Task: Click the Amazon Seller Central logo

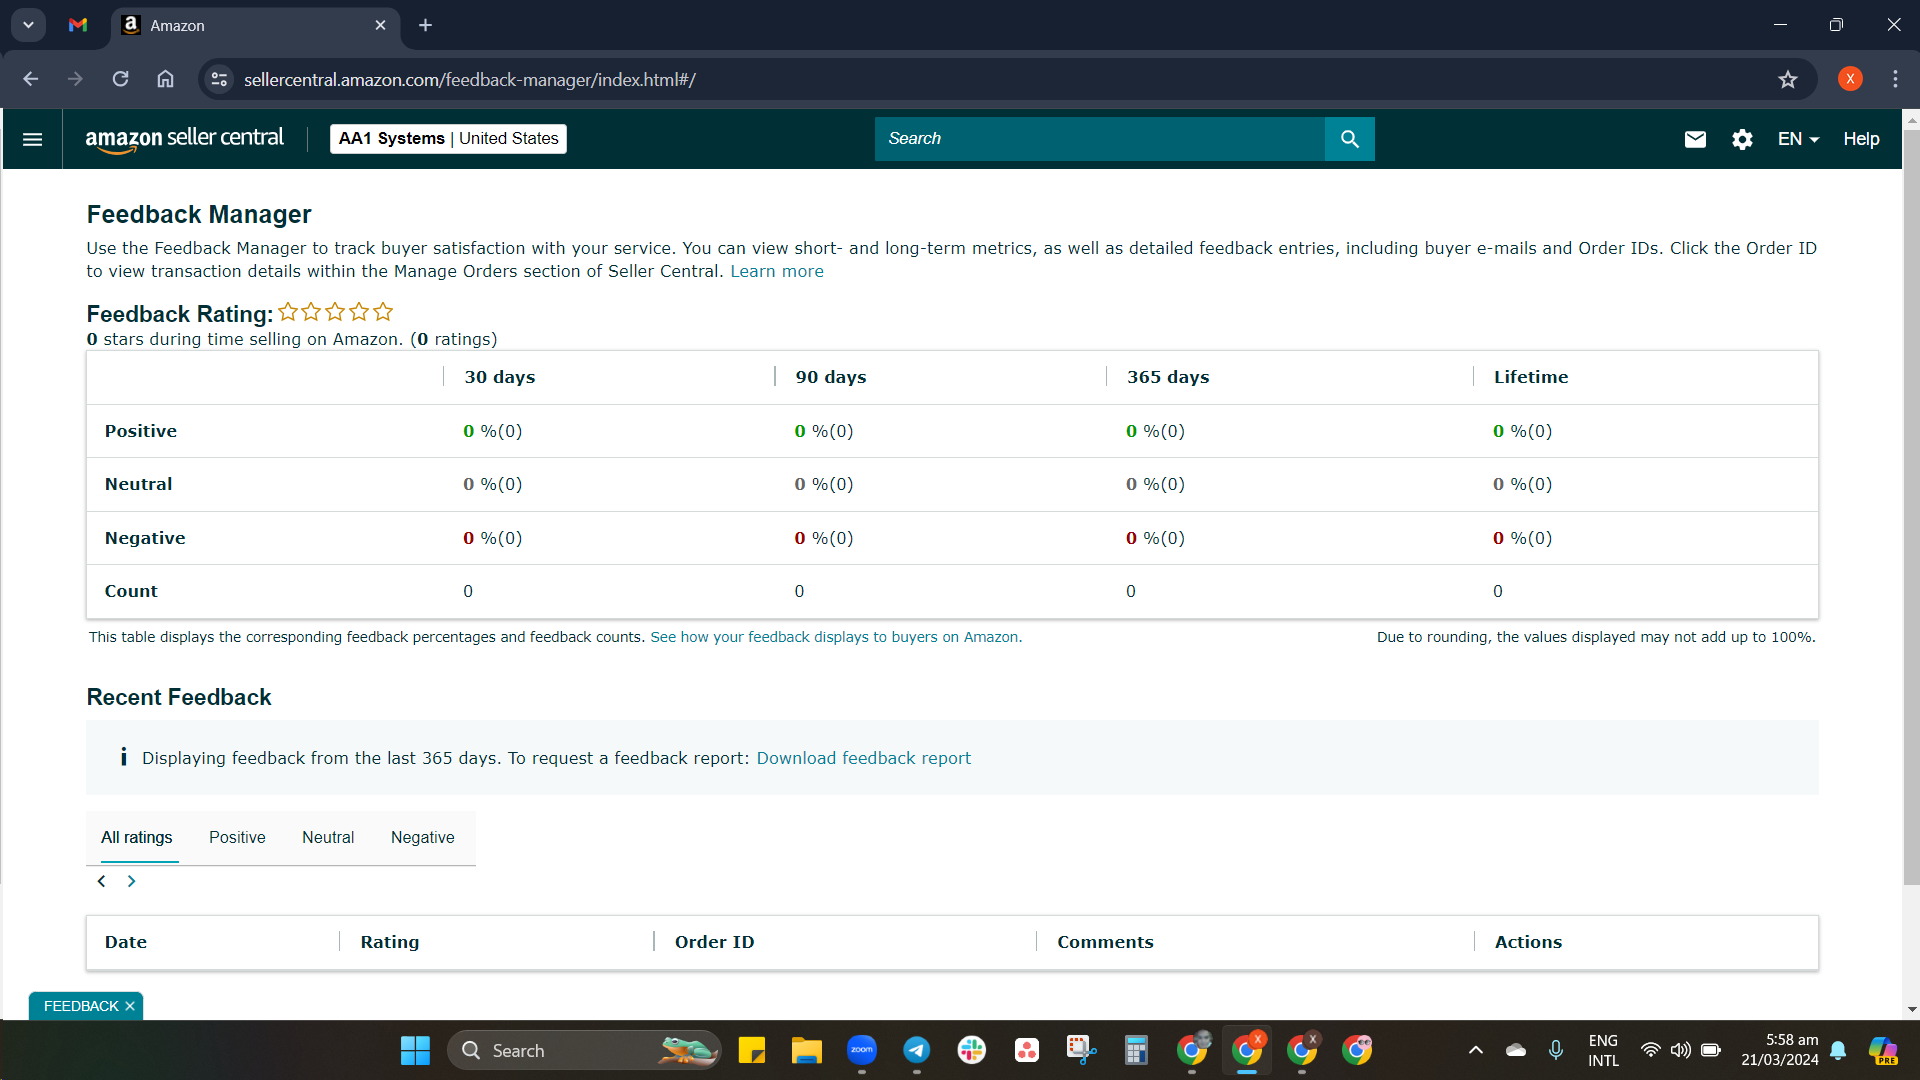Action: pos(185,139)
